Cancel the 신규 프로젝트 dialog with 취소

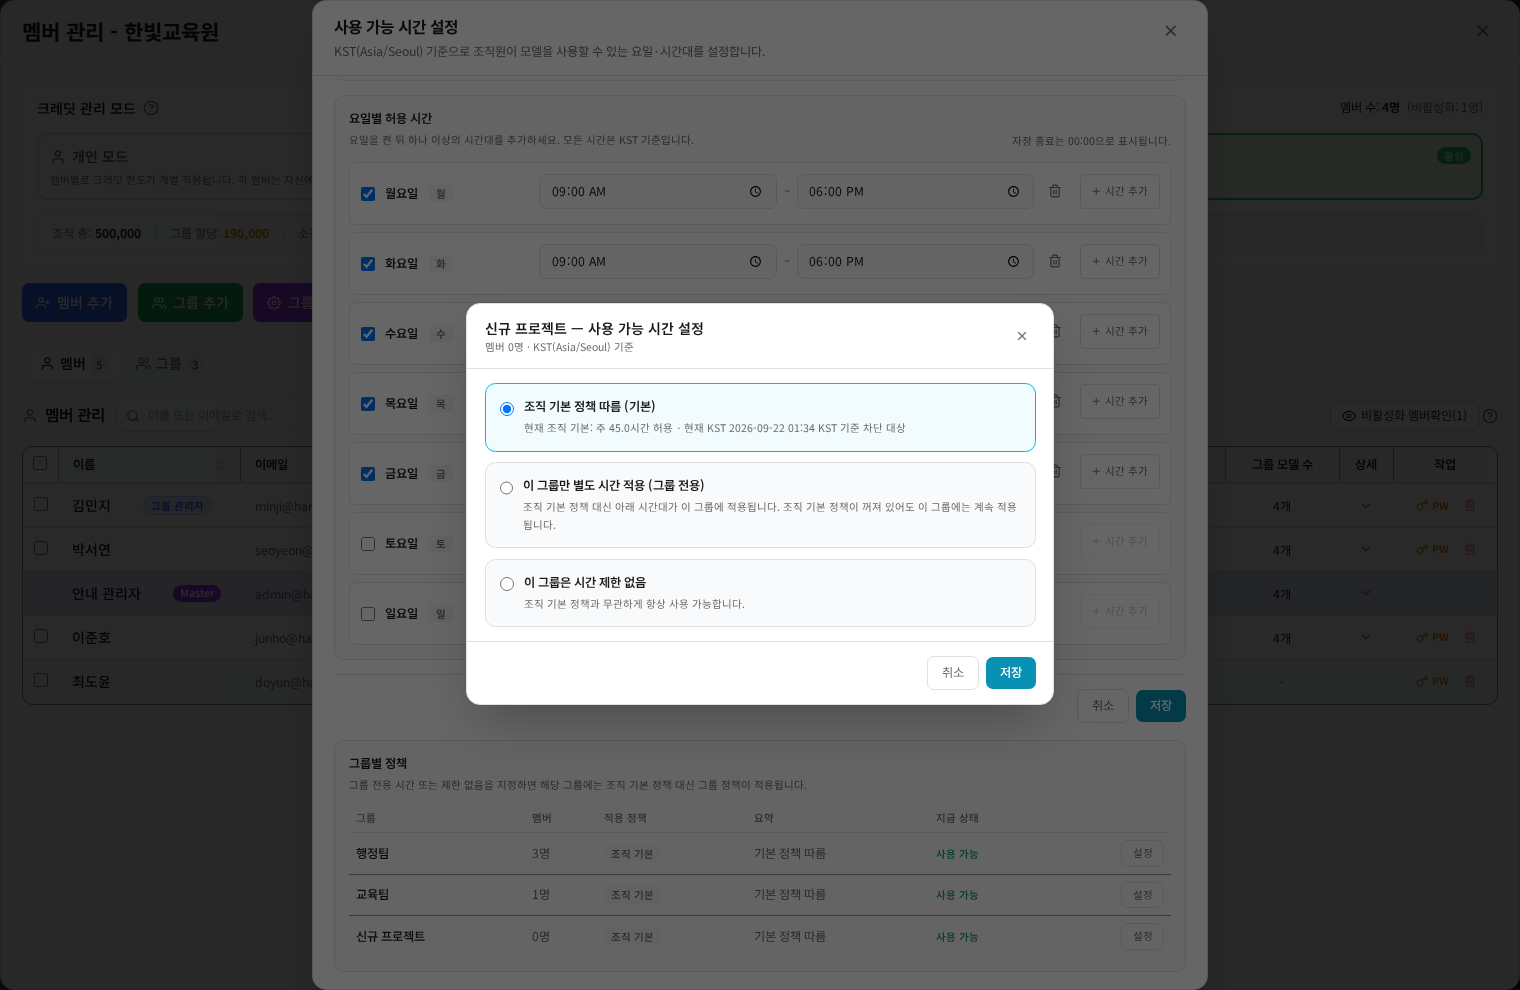(953, 673)
